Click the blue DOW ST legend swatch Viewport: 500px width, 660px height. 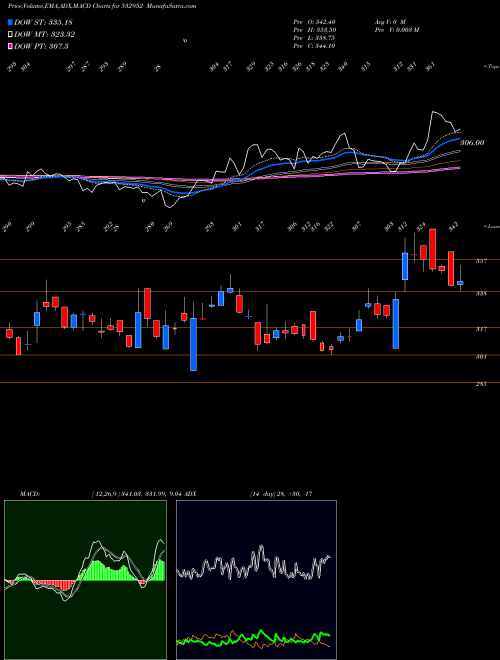tap(10, 22)
